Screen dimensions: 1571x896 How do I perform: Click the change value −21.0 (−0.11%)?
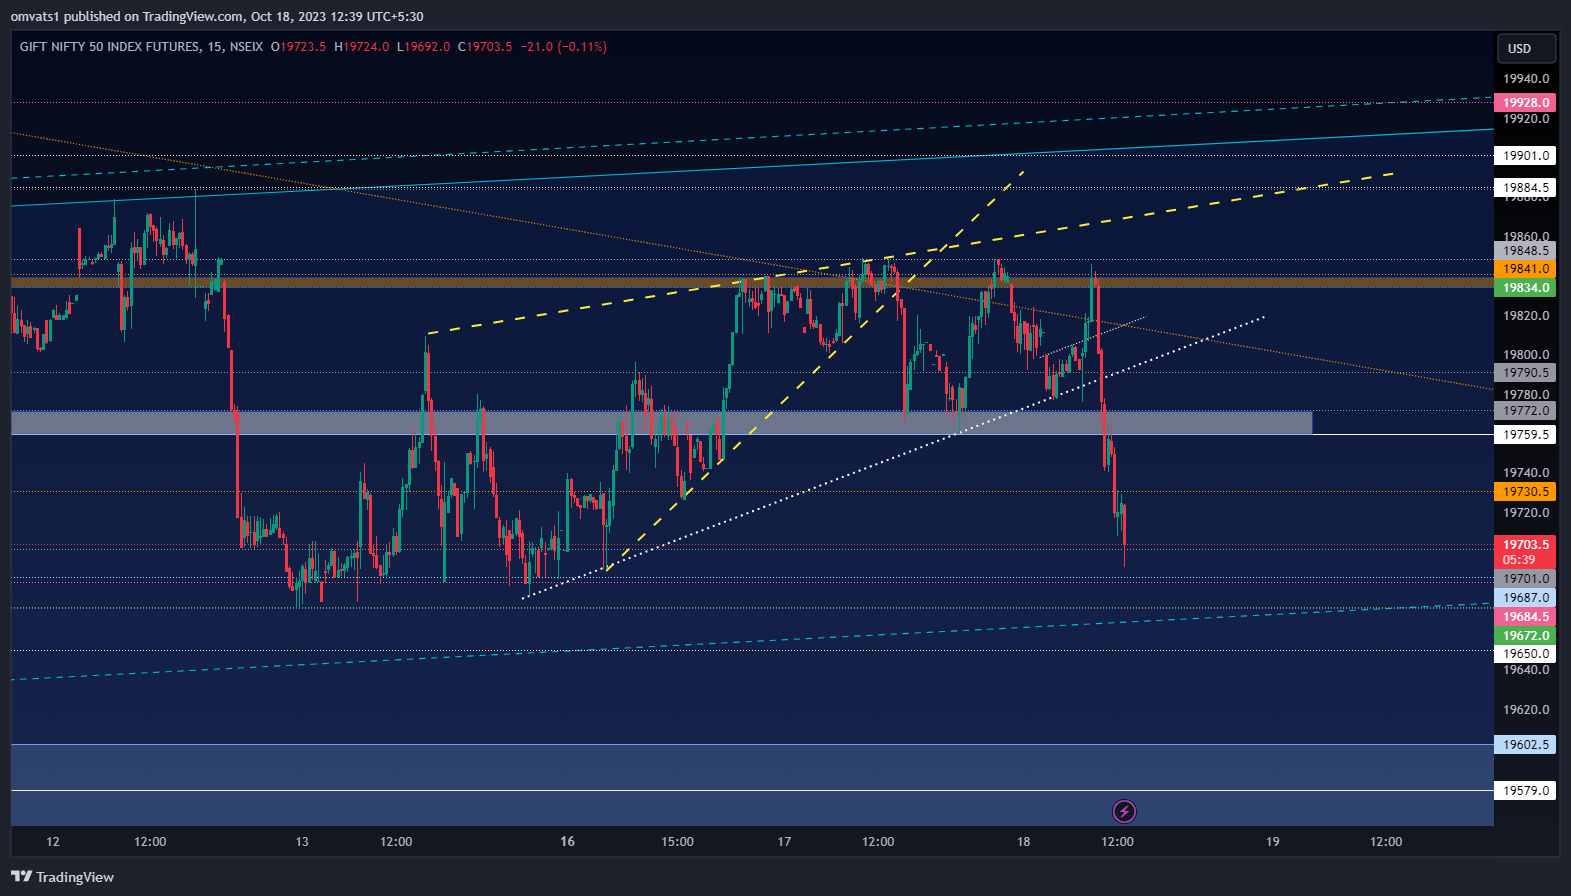563,47
